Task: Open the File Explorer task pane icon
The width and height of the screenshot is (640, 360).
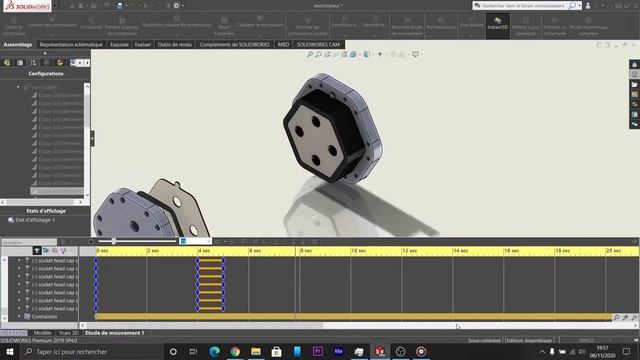Action: click(634, 84)
